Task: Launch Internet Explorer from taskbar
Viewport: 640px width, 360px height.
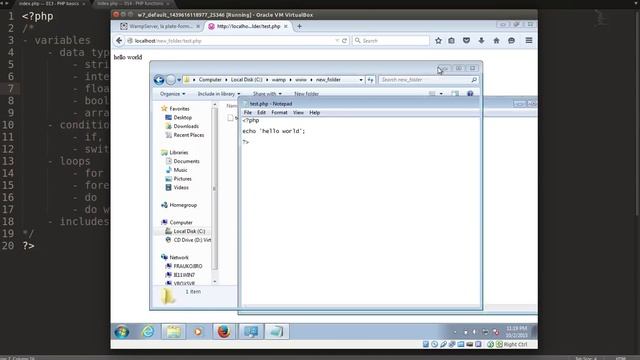Action: click(x=148, y=332)
